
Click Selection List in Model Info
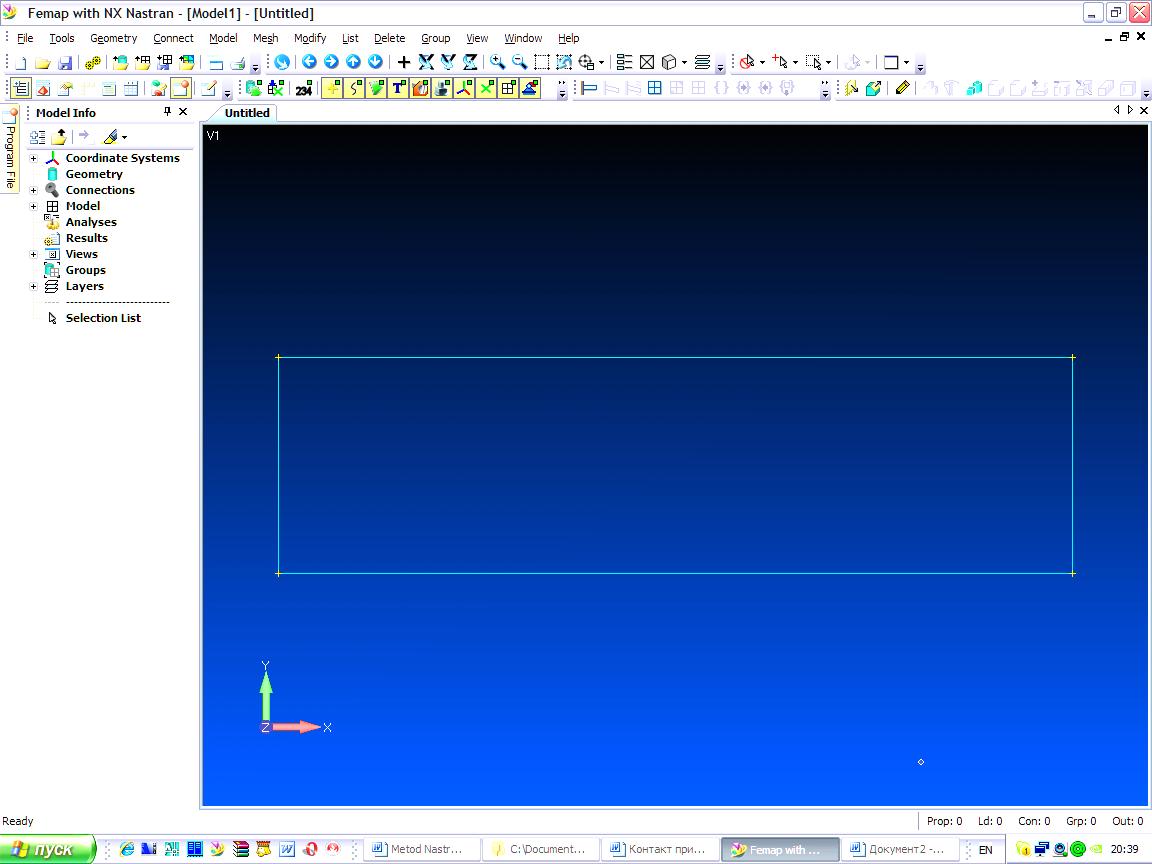[103, 318]
